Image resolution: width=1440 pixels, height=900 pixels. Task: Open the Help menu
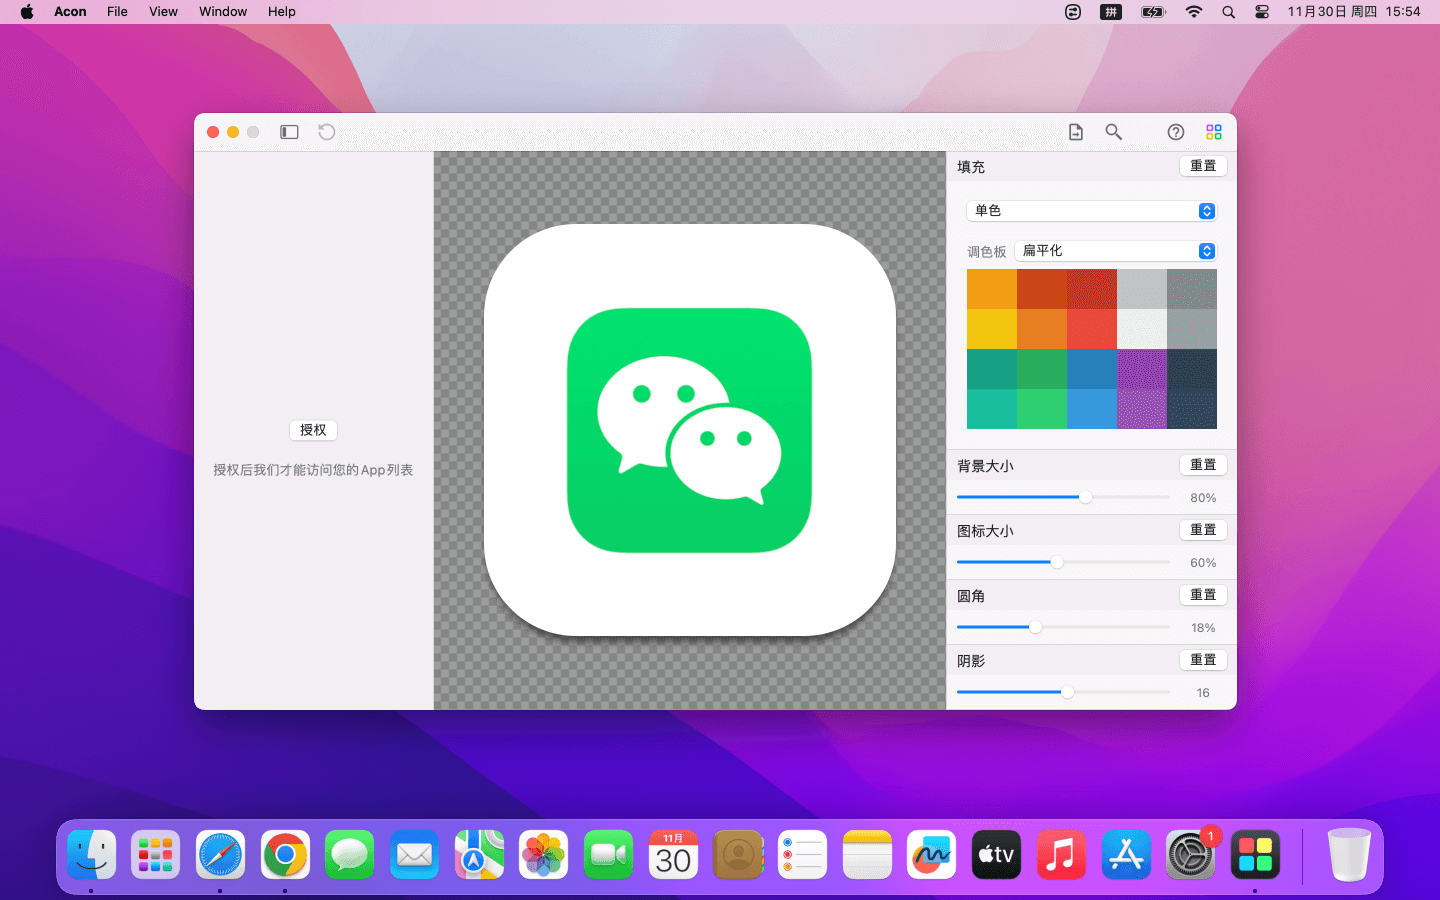pyautogui.click(x=282, y=12)
